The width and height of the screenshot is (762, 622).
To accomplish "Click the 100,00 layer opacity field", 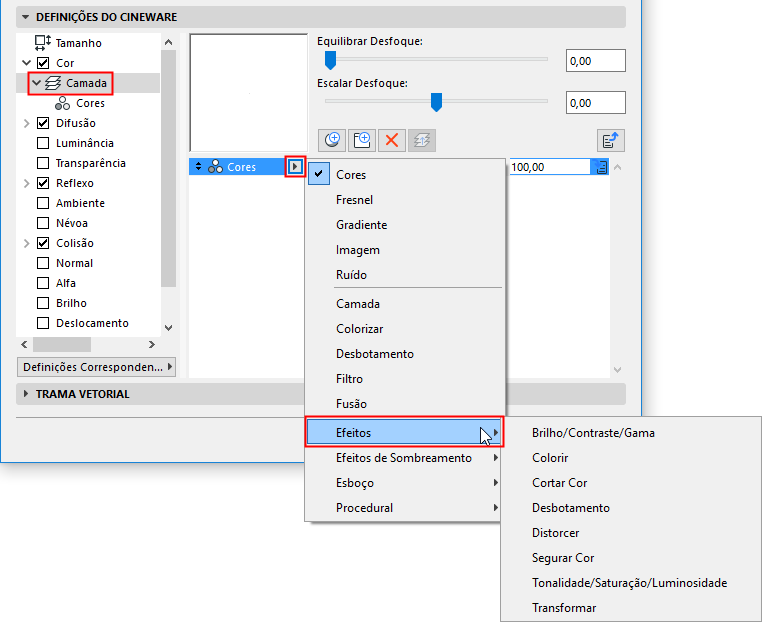I will [x=550, y=167].
